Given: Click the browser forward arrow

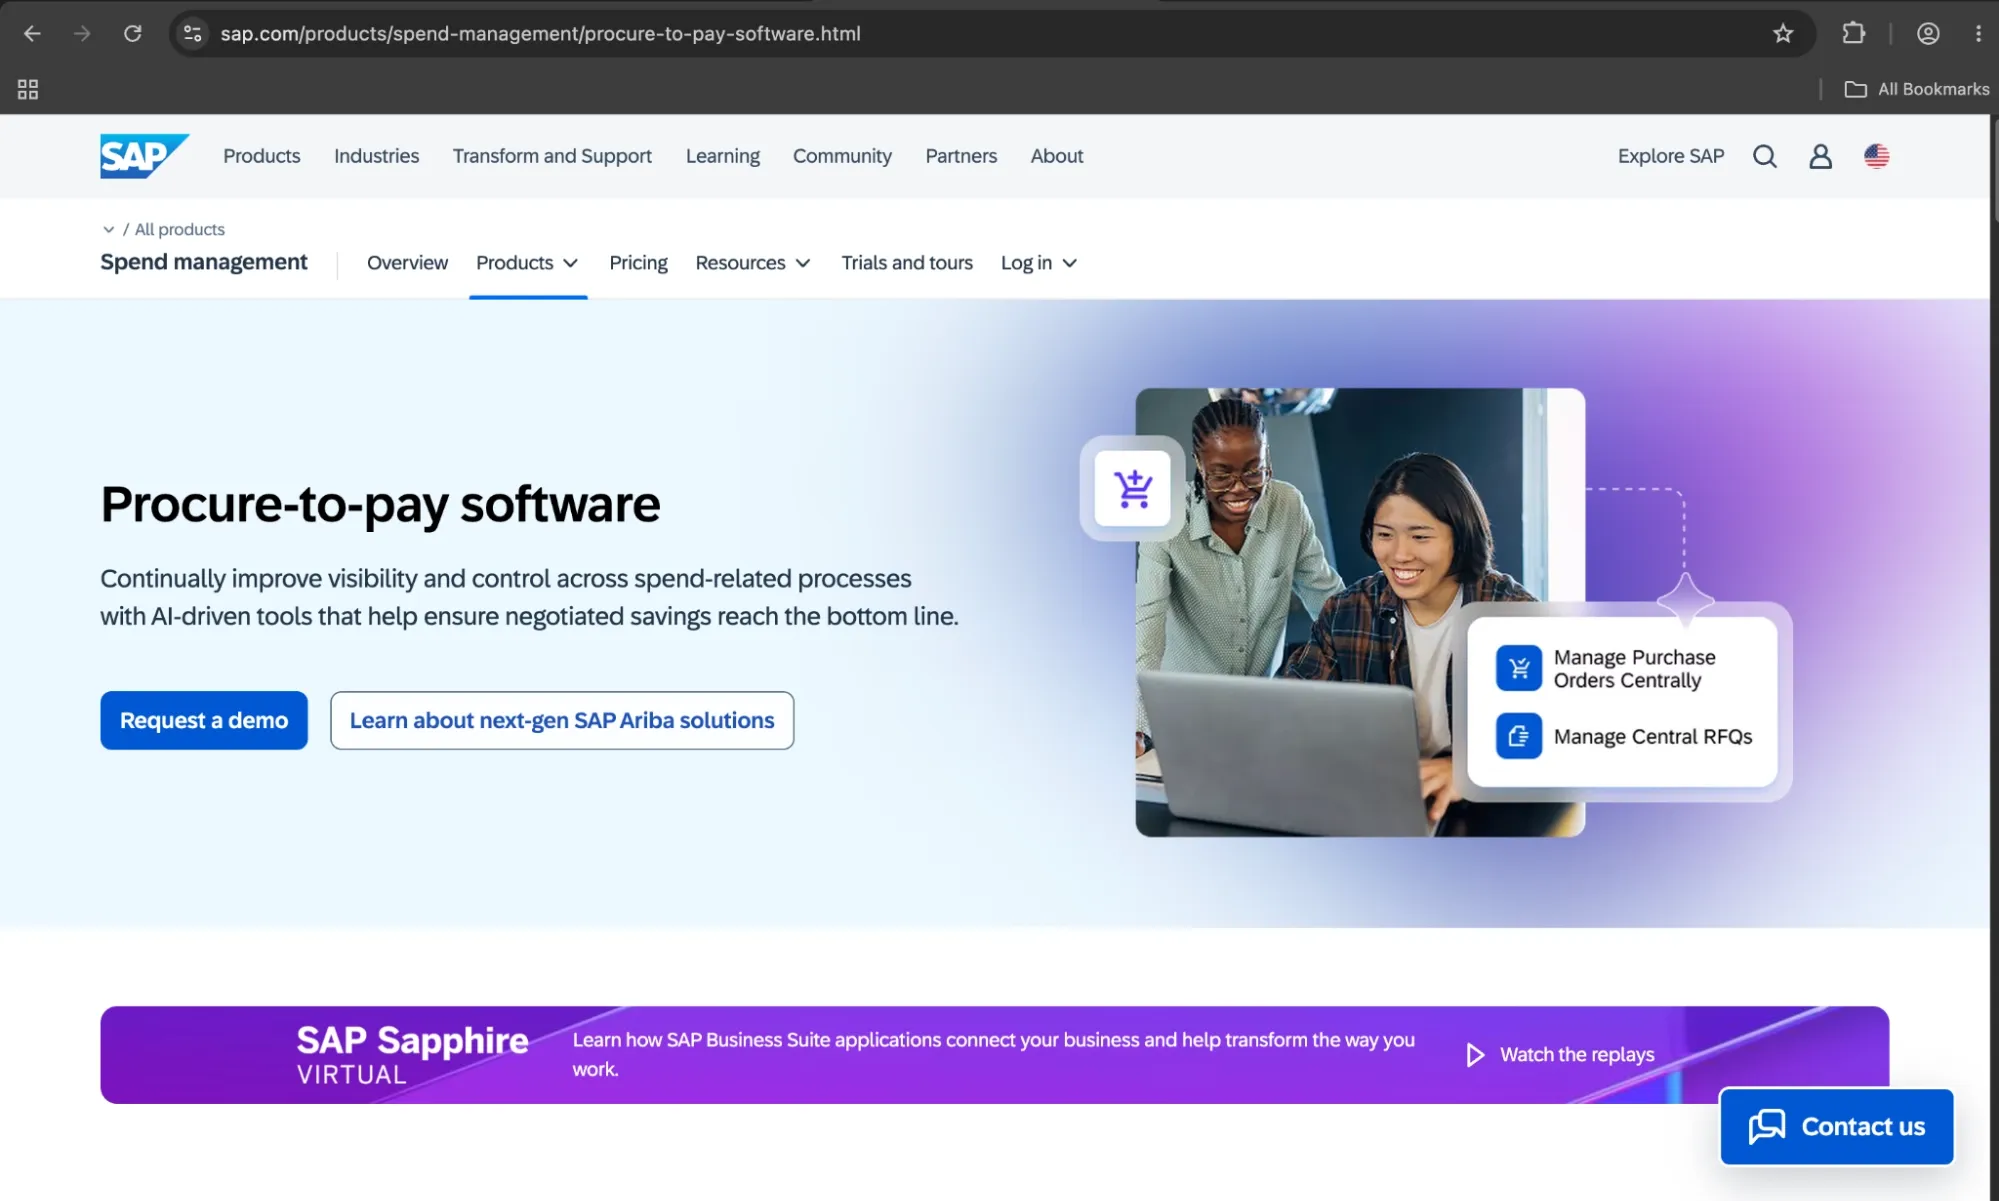Looking at the screenshot, I should point(82,34).
